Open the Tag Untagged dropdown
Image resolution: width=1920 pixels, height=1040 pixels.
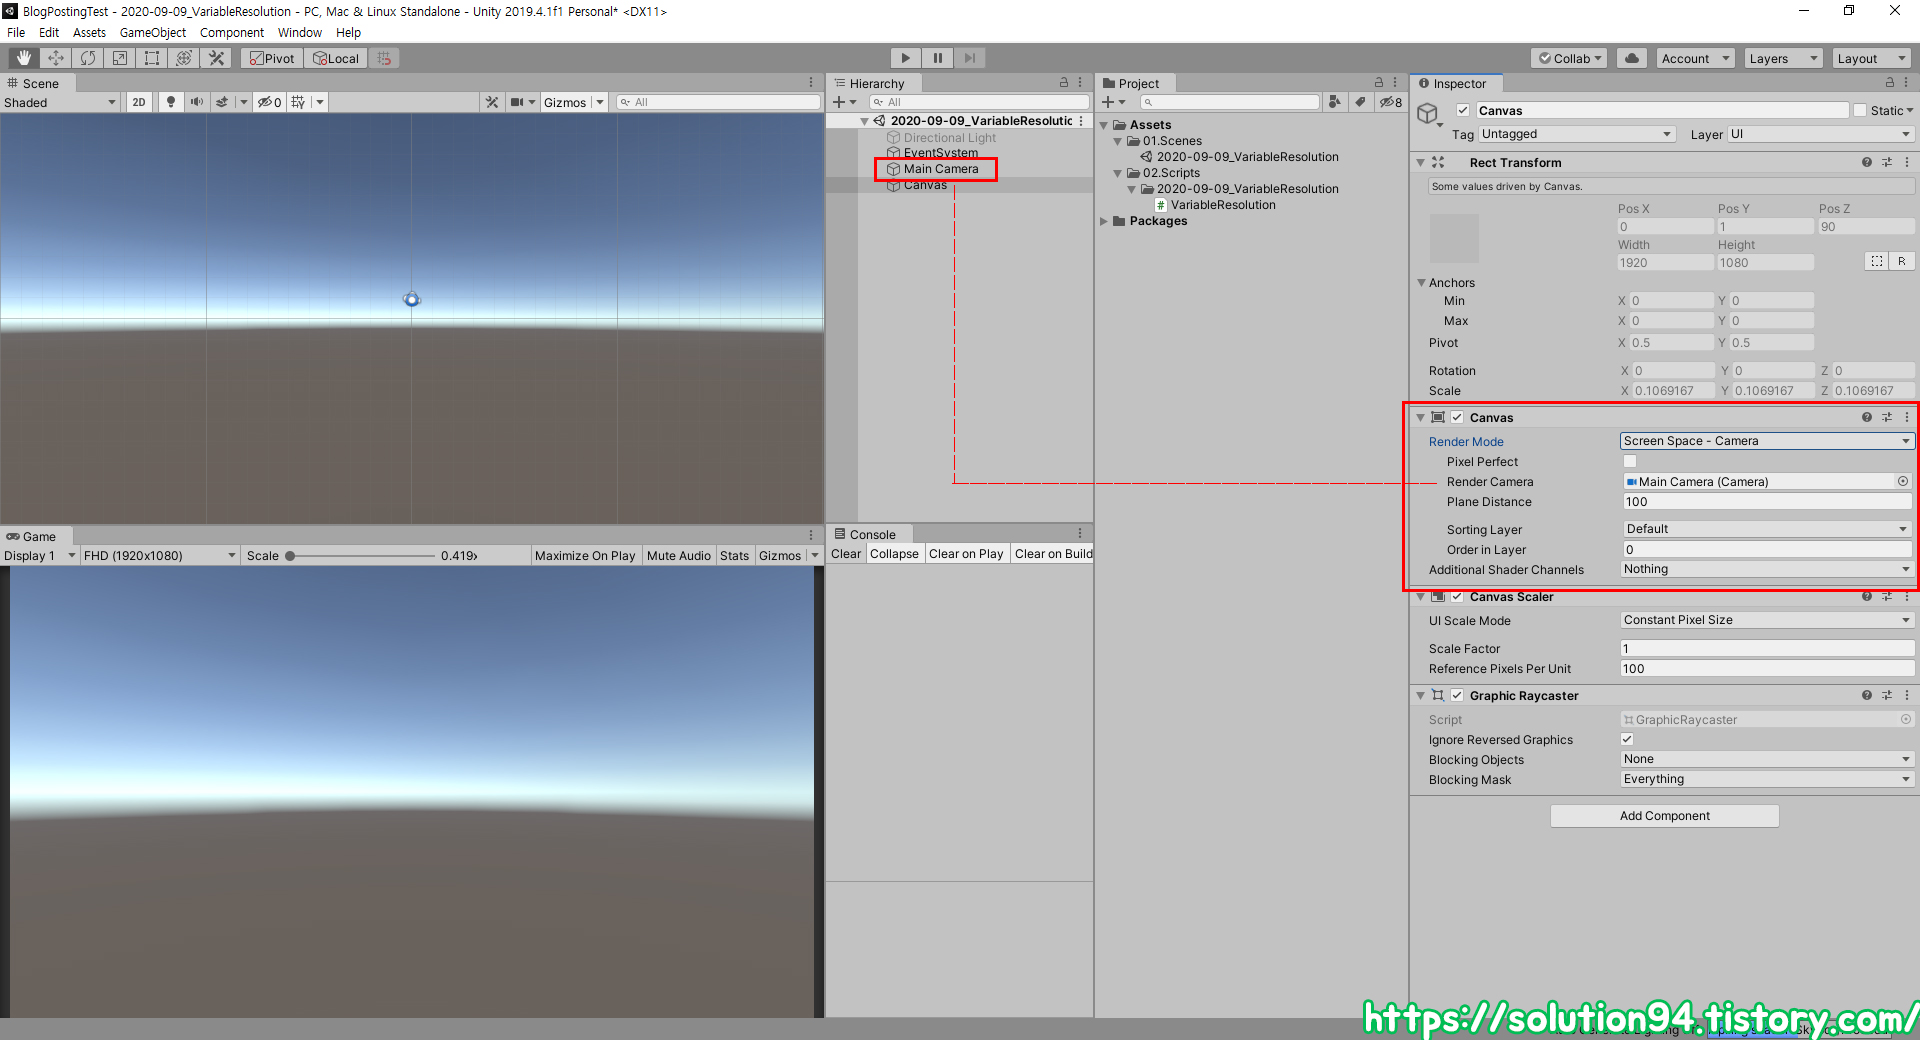tap(1576, 134)
